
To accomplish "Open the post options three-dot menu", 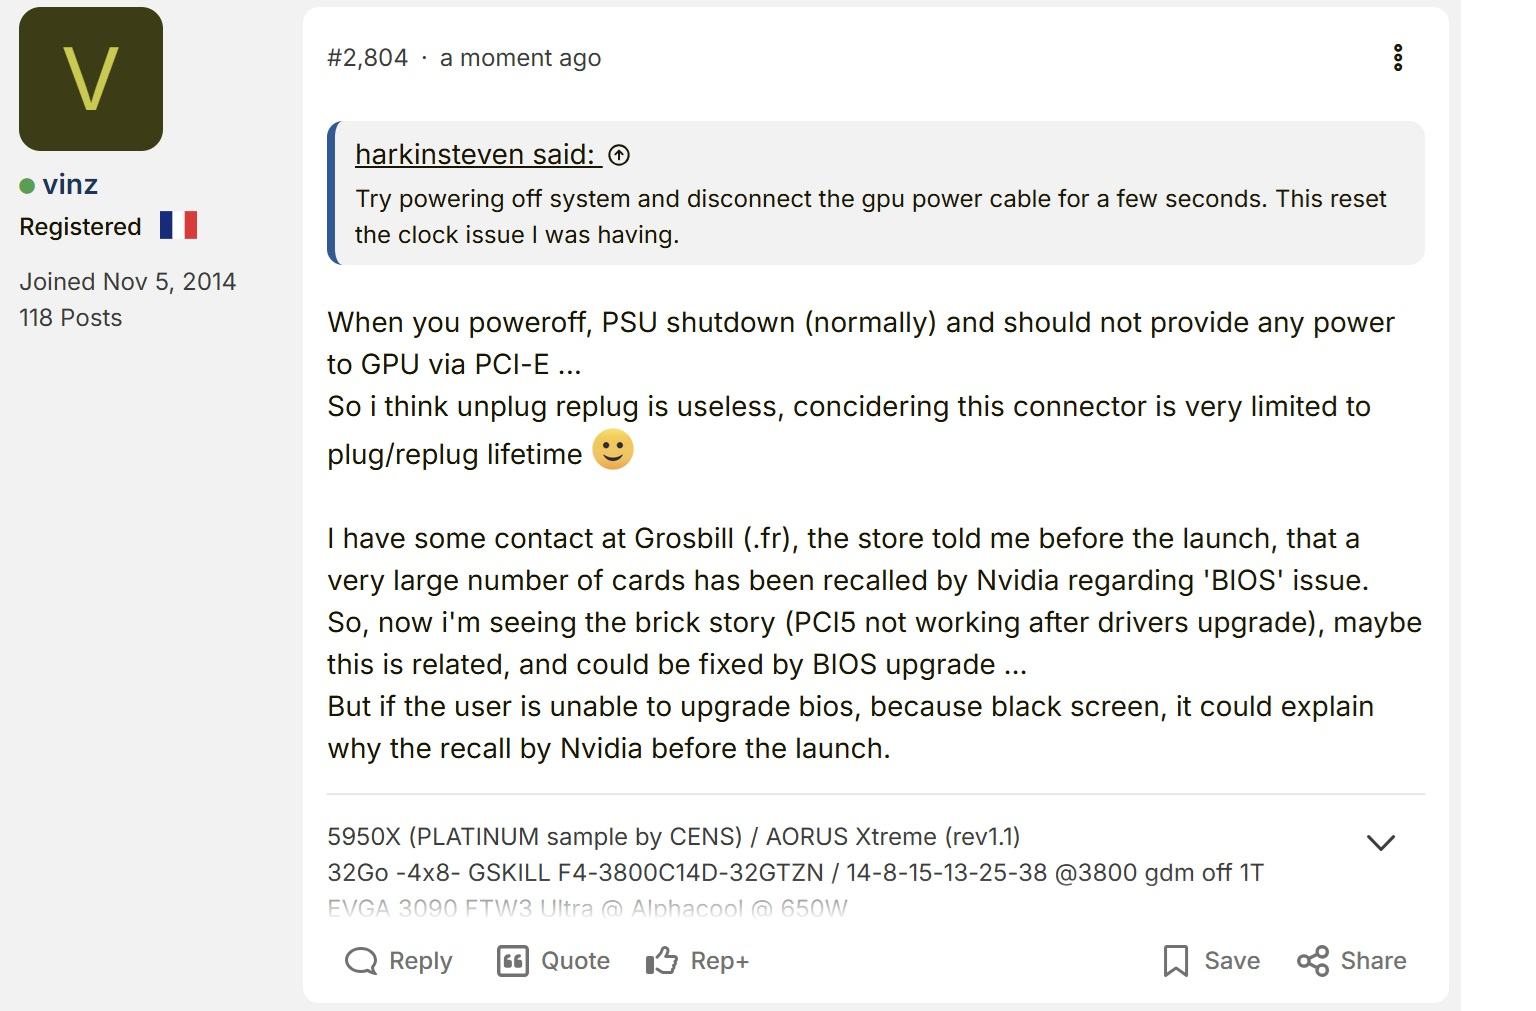I will point(1398,58).
